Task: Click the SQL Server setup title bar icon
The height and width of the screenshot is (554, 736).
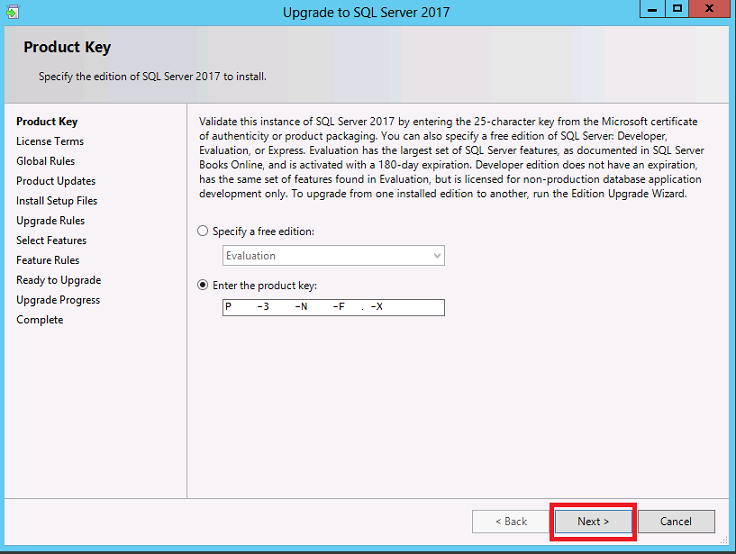Action: click(12, 11)
